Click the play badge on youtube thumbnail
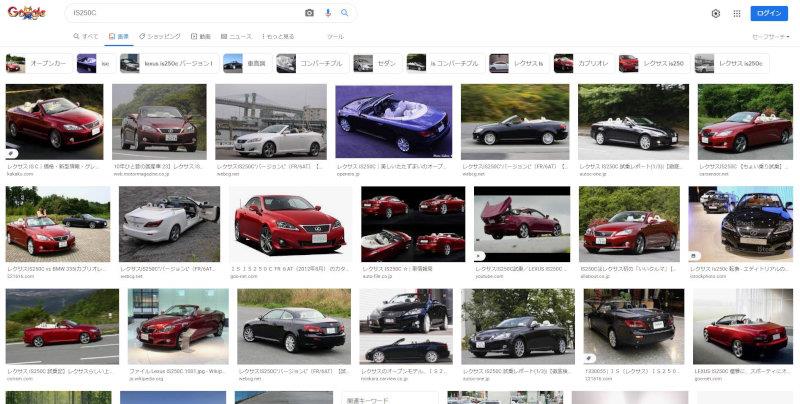Image resolution: width=800 pixels, height=404 pixels. pos(480,256)
